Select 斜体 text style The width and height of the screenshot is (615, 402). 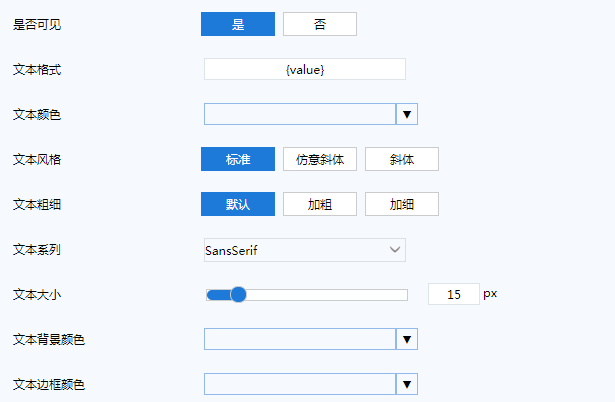(x=401, y=159)
